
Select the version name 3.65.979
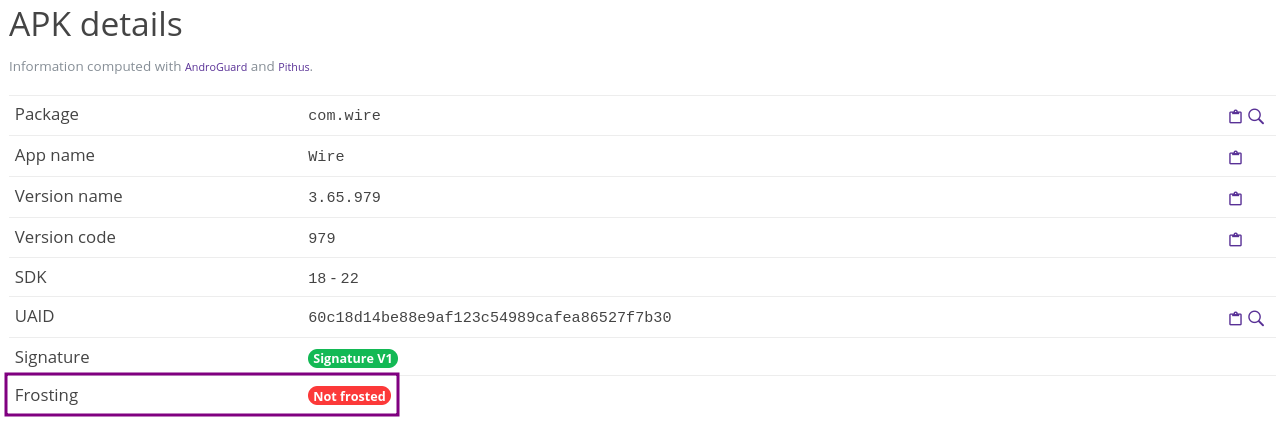click(344, 198)
